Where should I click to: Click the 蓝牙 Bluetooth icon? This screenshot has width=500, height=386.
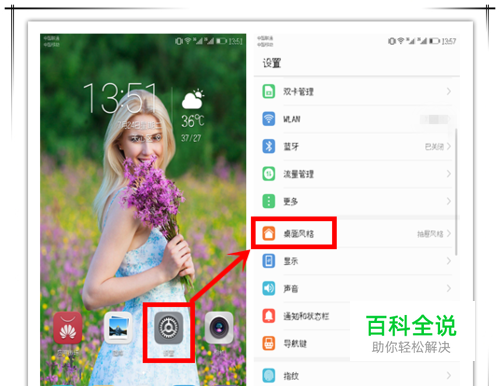pyautogui.click(x=269, y=146)
